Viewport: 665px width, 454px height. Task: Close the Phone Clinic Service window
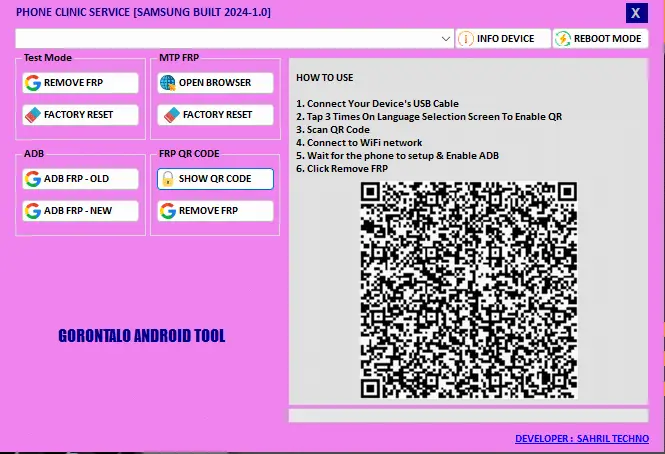pyautogui.click(x=637, y=13)
